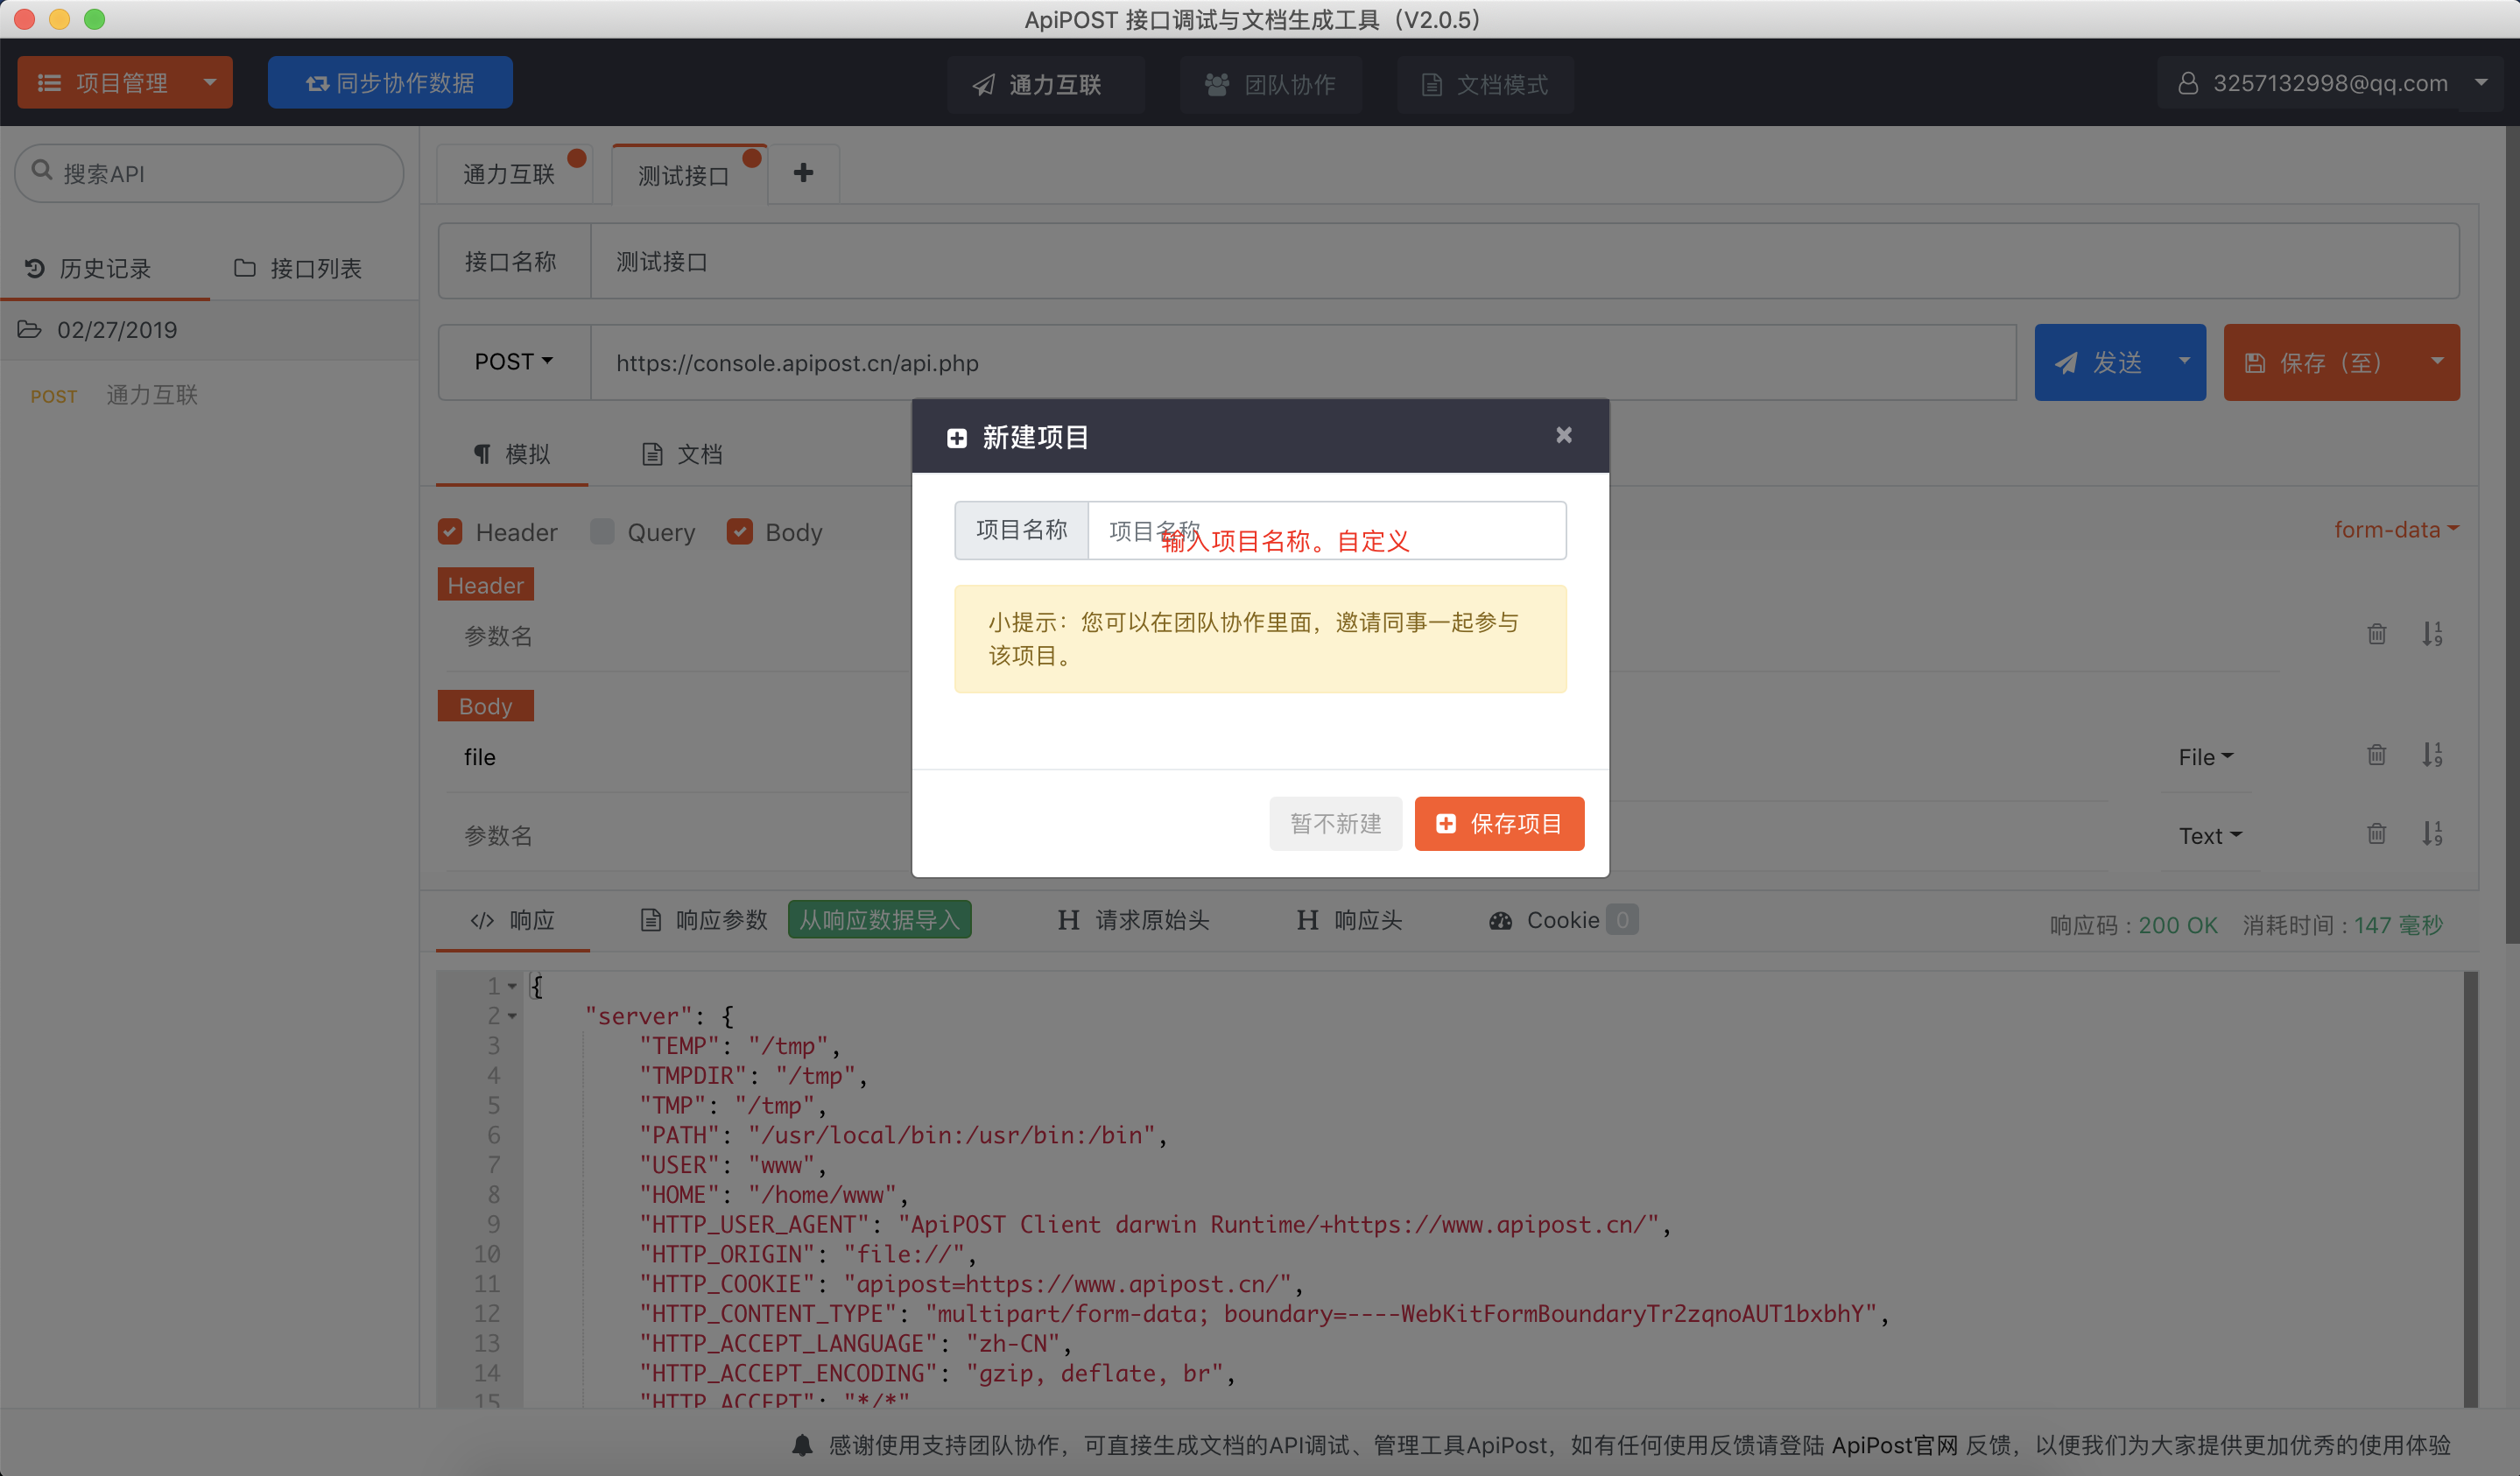Enable the Query checkbox
Image resolution: width=2520 pixels, height=1476 pixels.
tap(602, 532)
